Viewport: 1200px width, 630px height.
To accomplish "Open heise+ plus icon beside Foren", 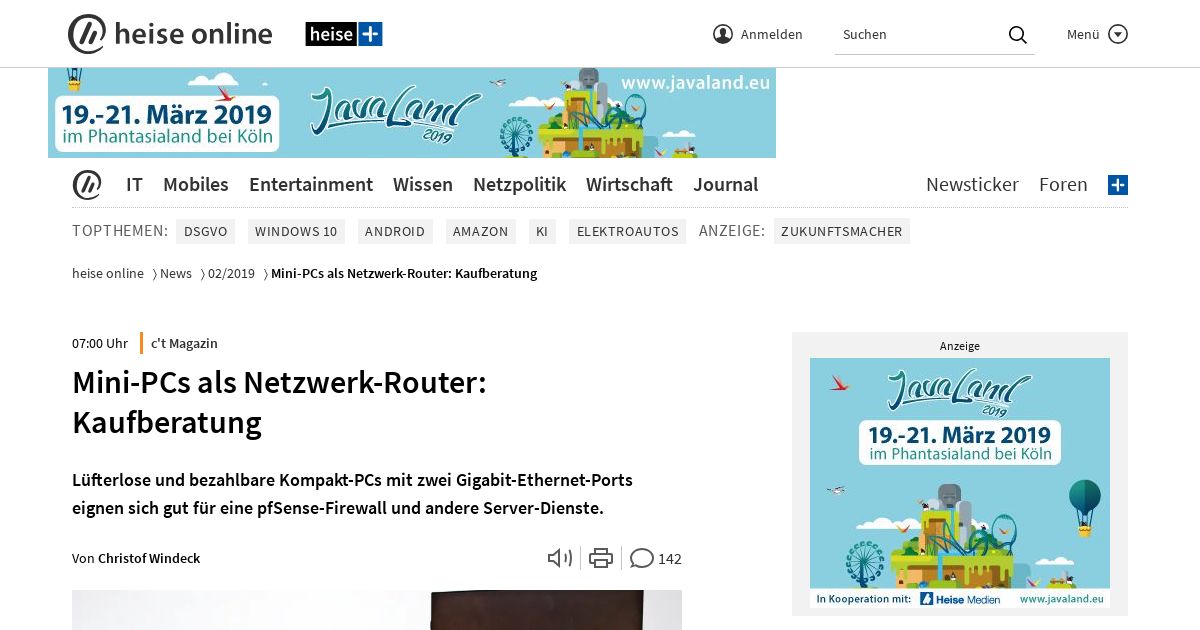I will (x=1118, y=185).
